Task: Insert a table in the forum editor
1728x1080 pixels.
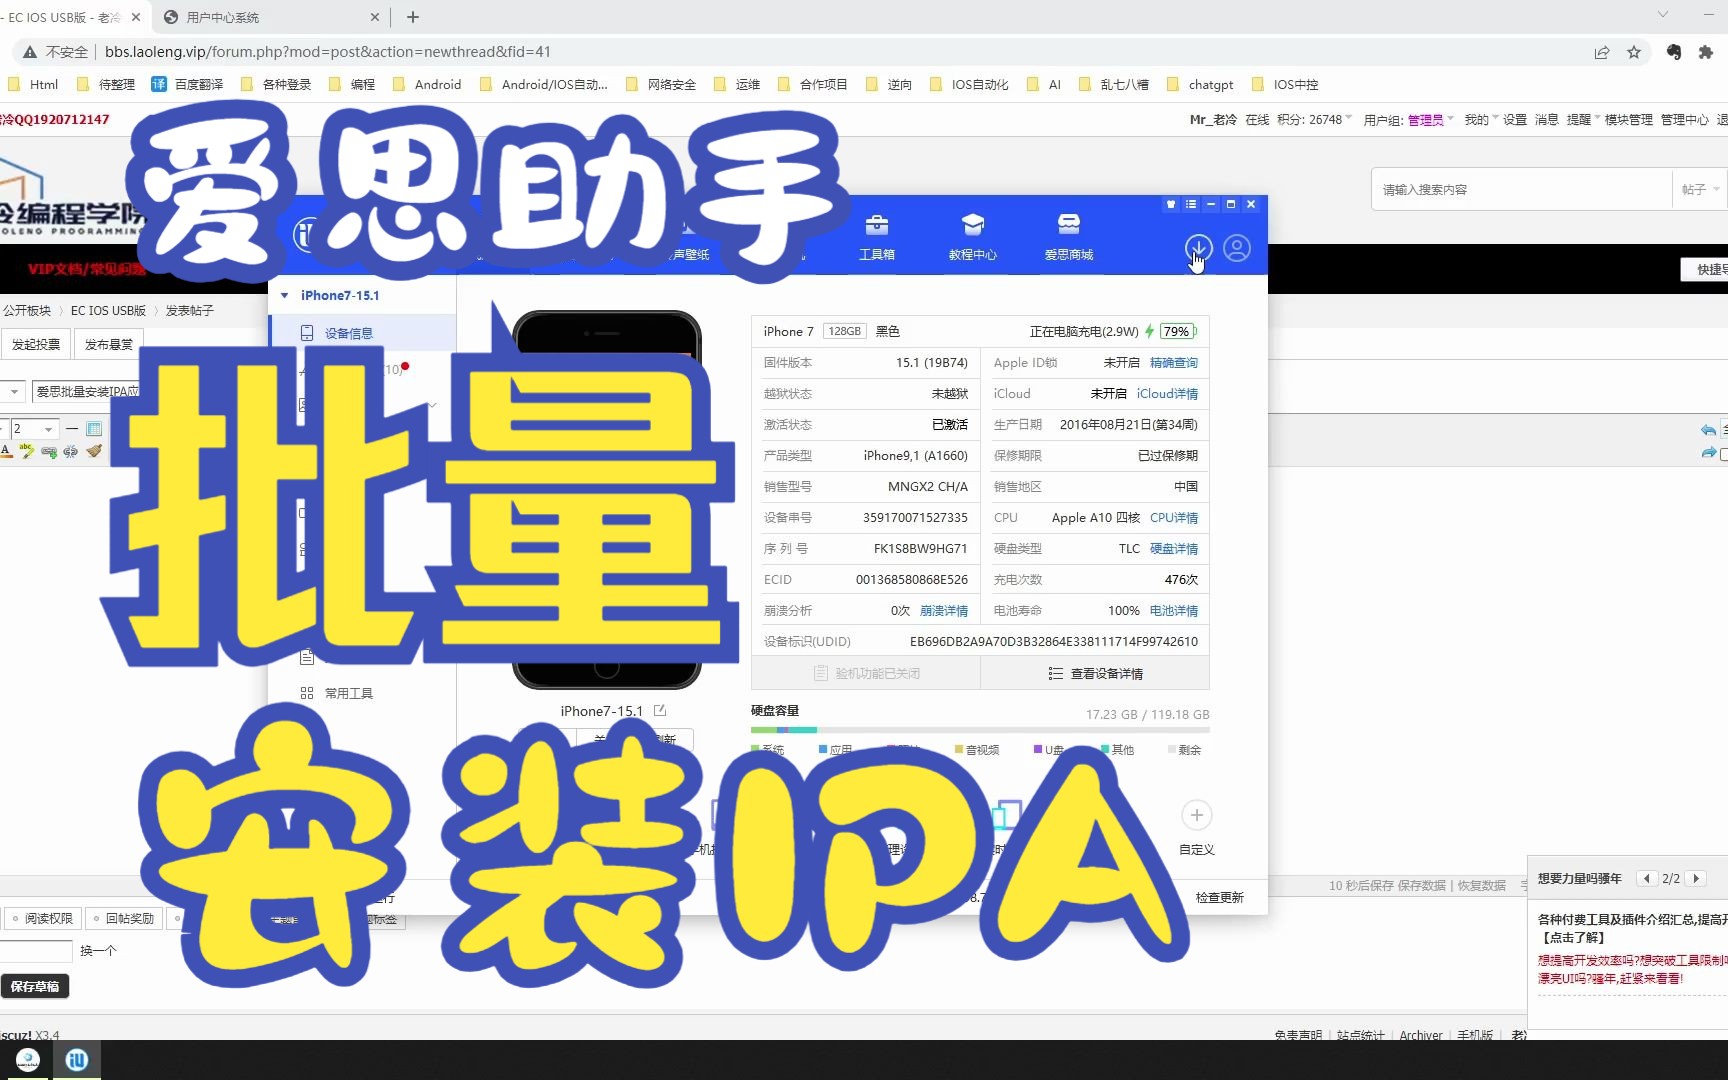Action: click(x=94, y=429)
